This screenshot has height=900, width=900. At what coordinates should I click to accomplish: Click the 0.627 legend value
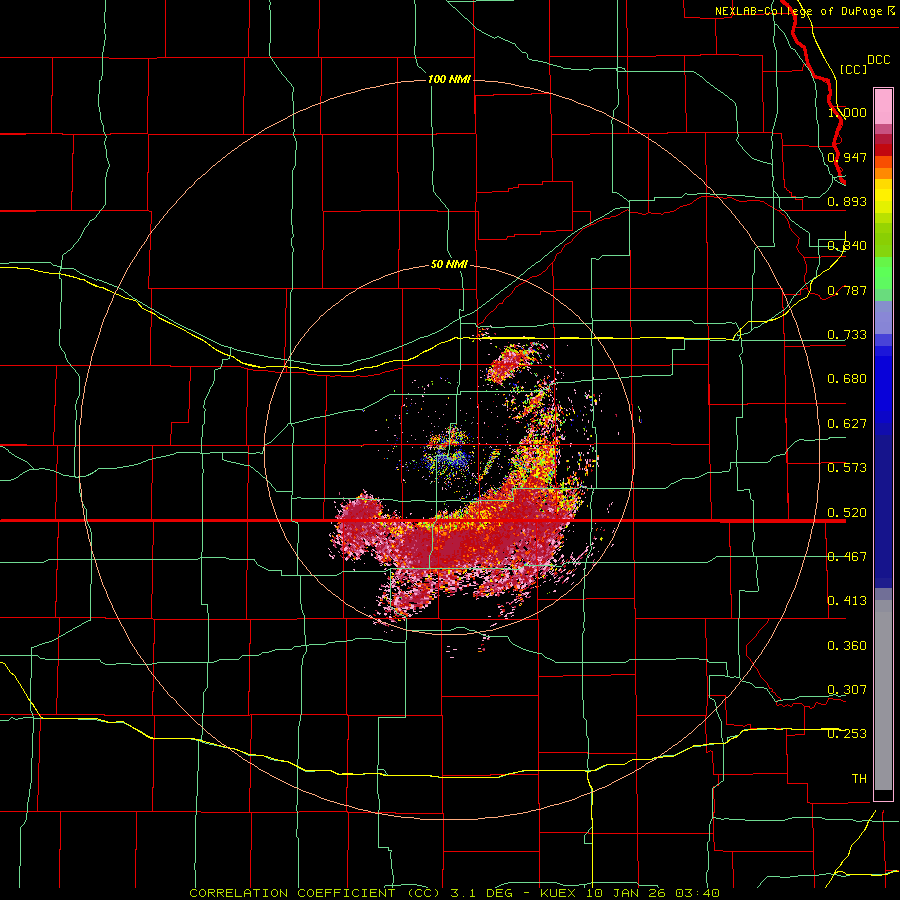click(x=847, y=423)
